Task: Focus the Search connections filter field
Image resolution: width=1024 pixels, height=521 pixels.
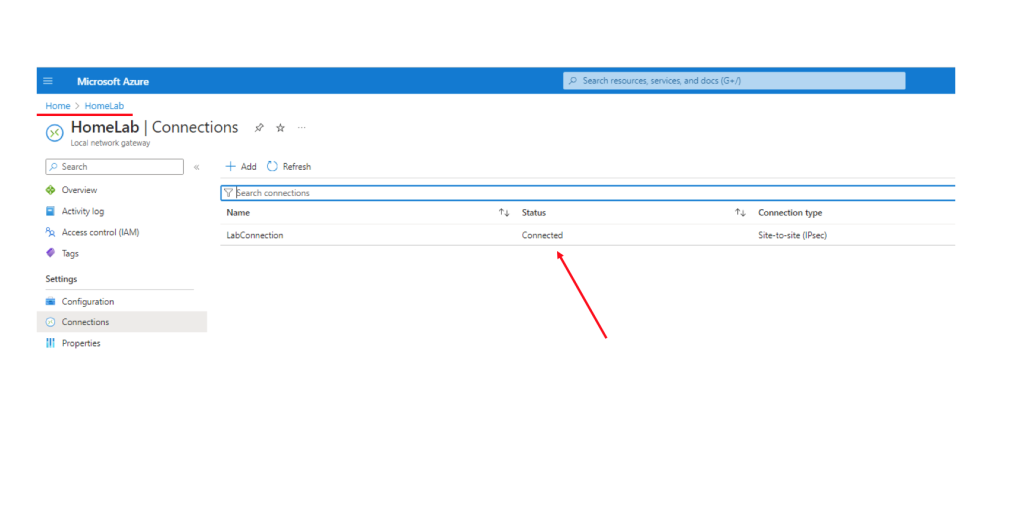Action: click(x=590, y=193)
